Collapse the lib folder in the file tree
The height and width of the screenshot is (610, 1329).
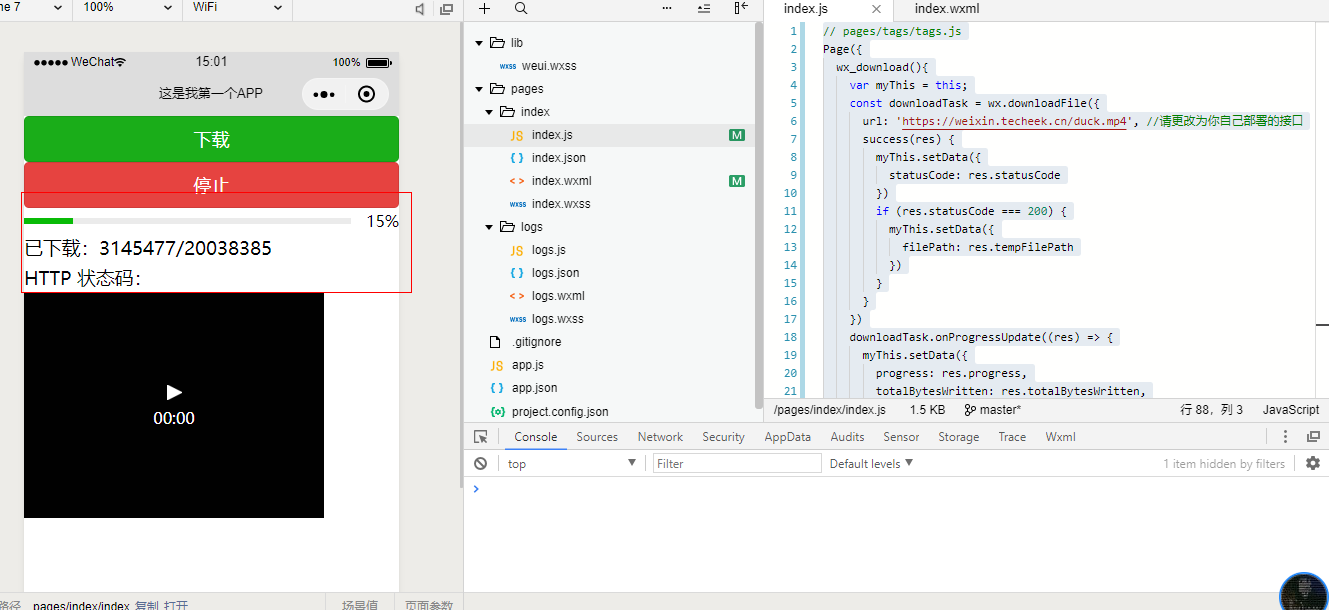(479, 43)
